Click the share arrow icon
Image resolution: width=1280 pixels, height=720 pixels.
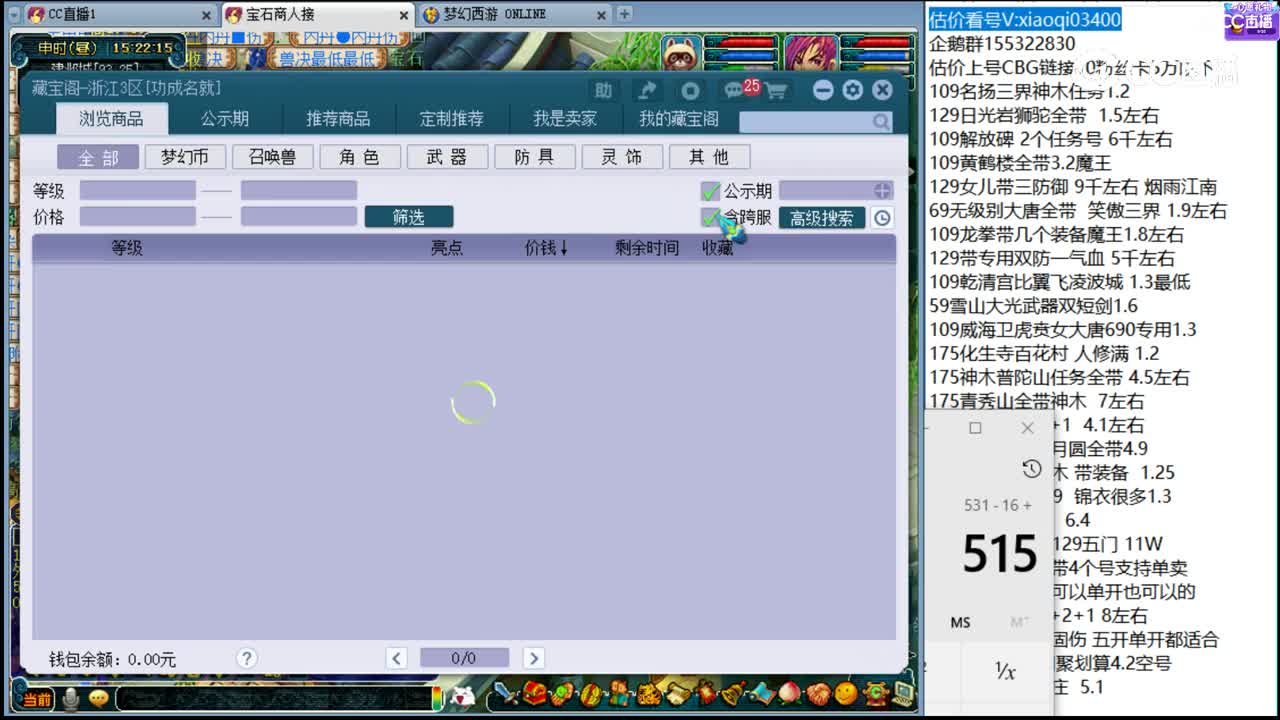(647, 90)
